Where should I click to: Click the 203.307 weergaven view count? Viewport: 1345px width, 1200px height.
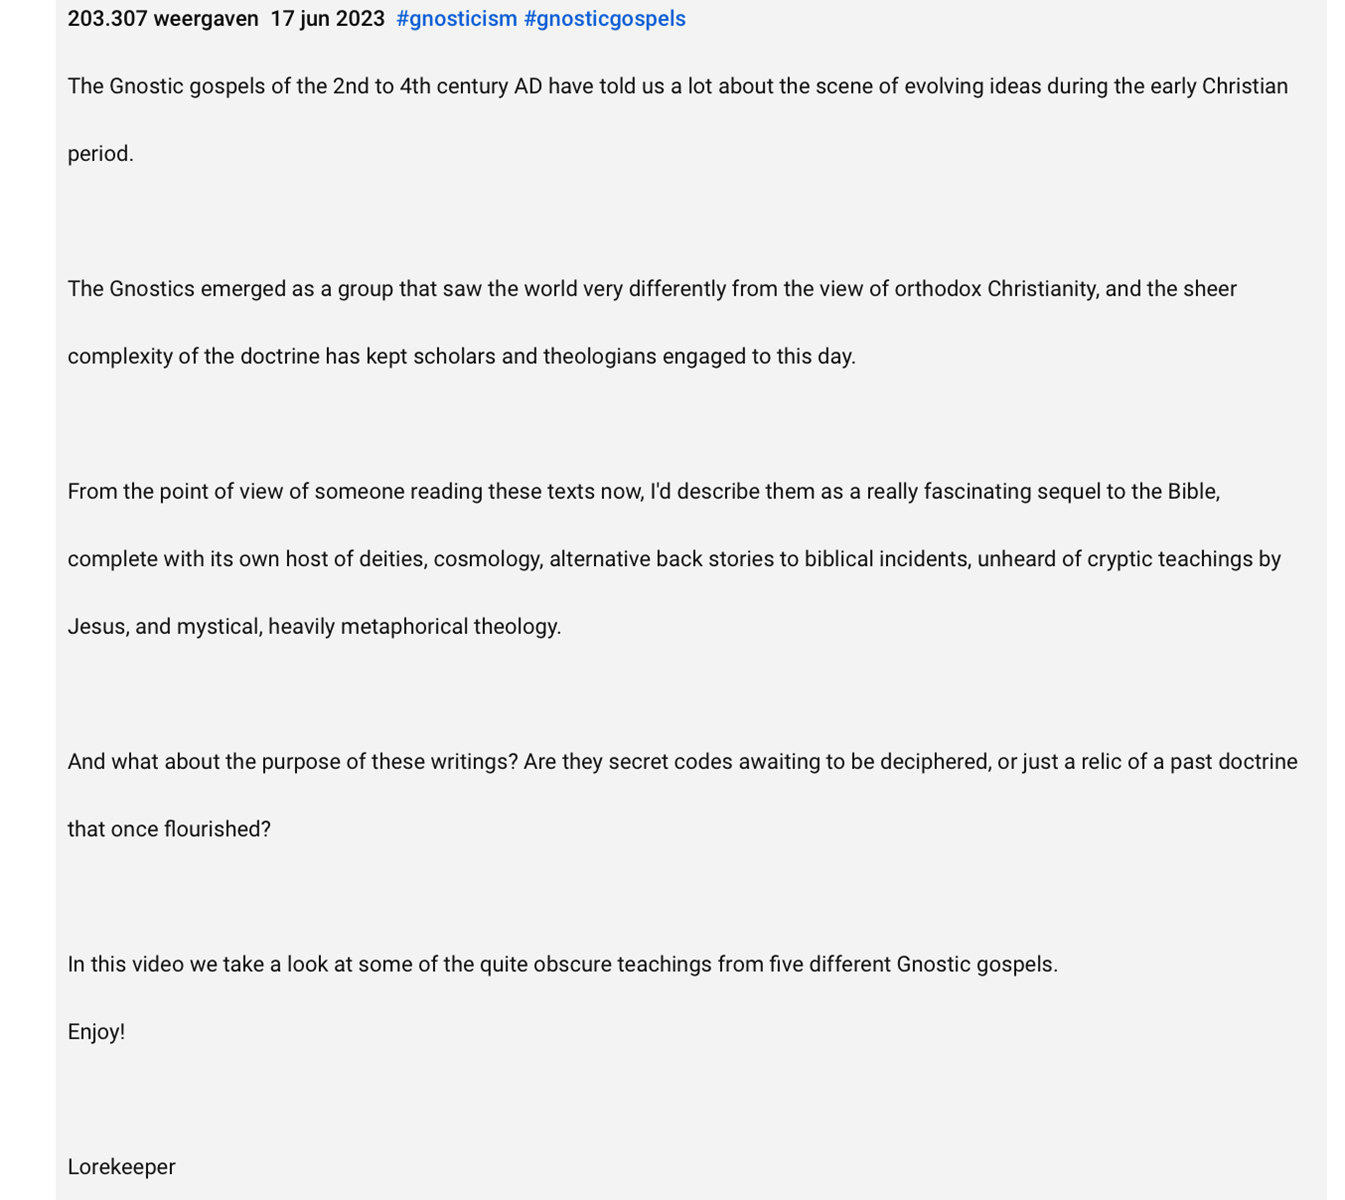[x=163, y=19]
